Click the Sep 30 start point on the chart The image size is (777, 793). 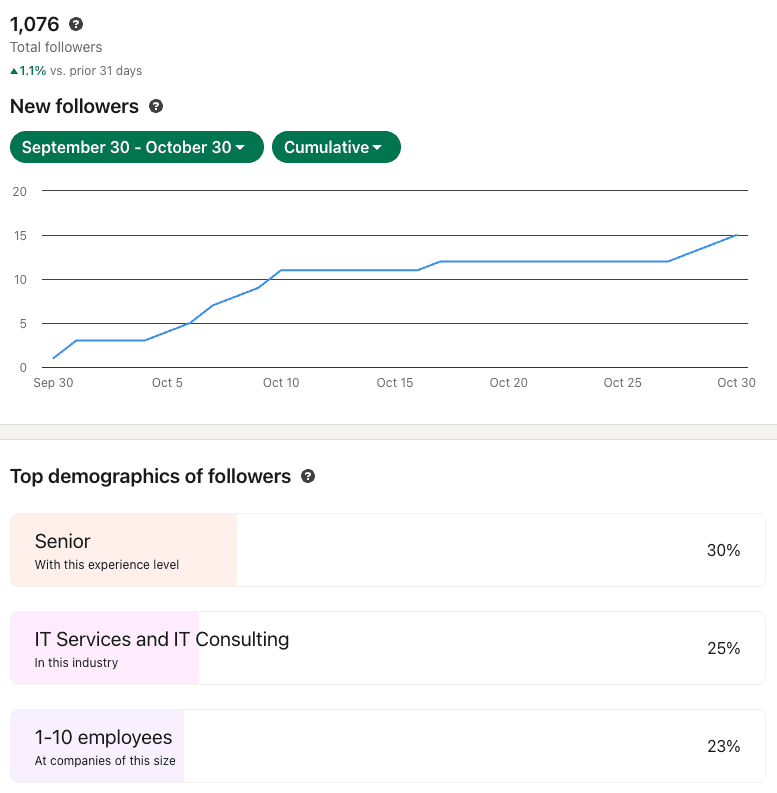tap(54, 358)
